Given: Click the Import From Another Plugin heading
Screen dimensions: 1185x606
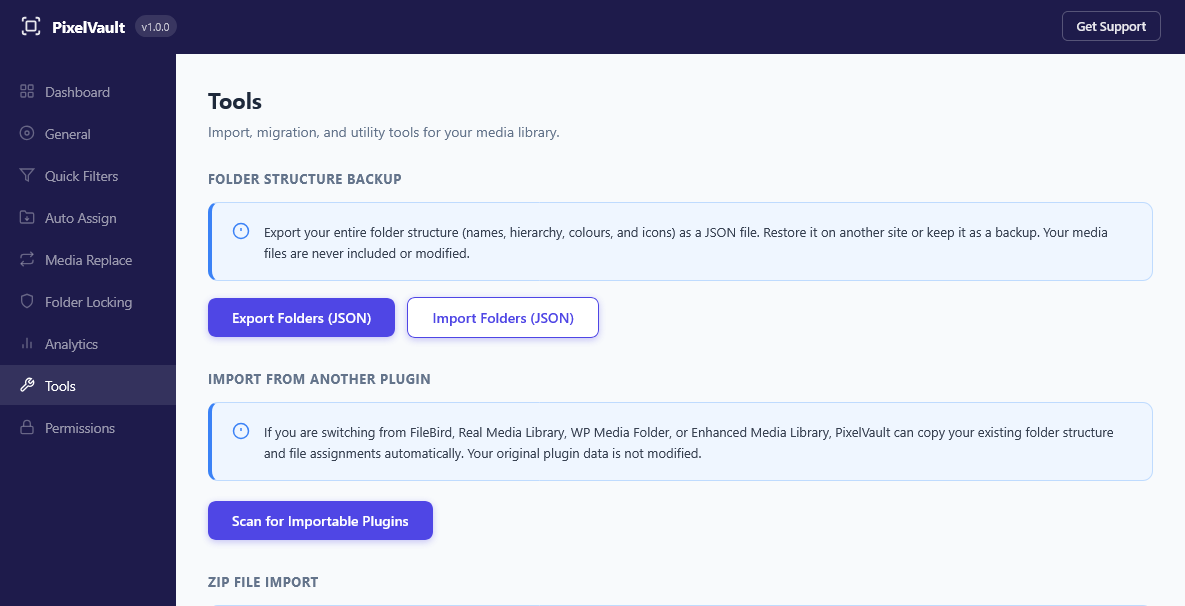Looking at the screenshot, I should point(319,379).
